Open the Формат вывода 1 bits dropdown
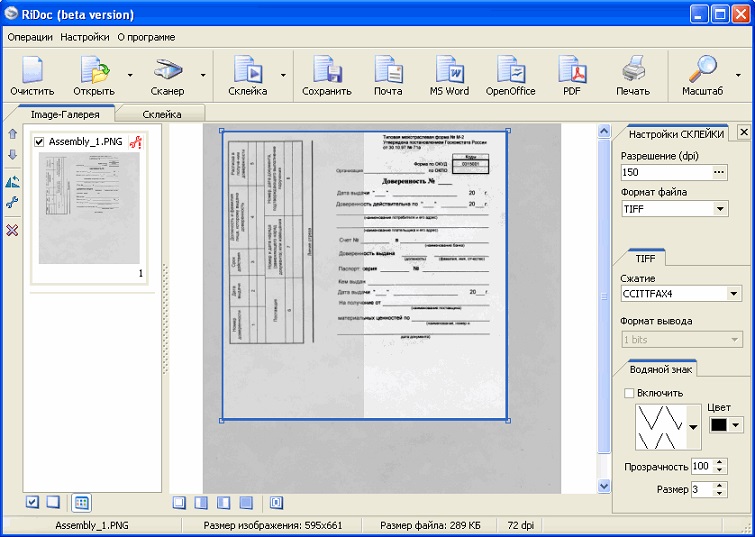The height and width of the screenshot is (537, 755). tap(734, 340)
